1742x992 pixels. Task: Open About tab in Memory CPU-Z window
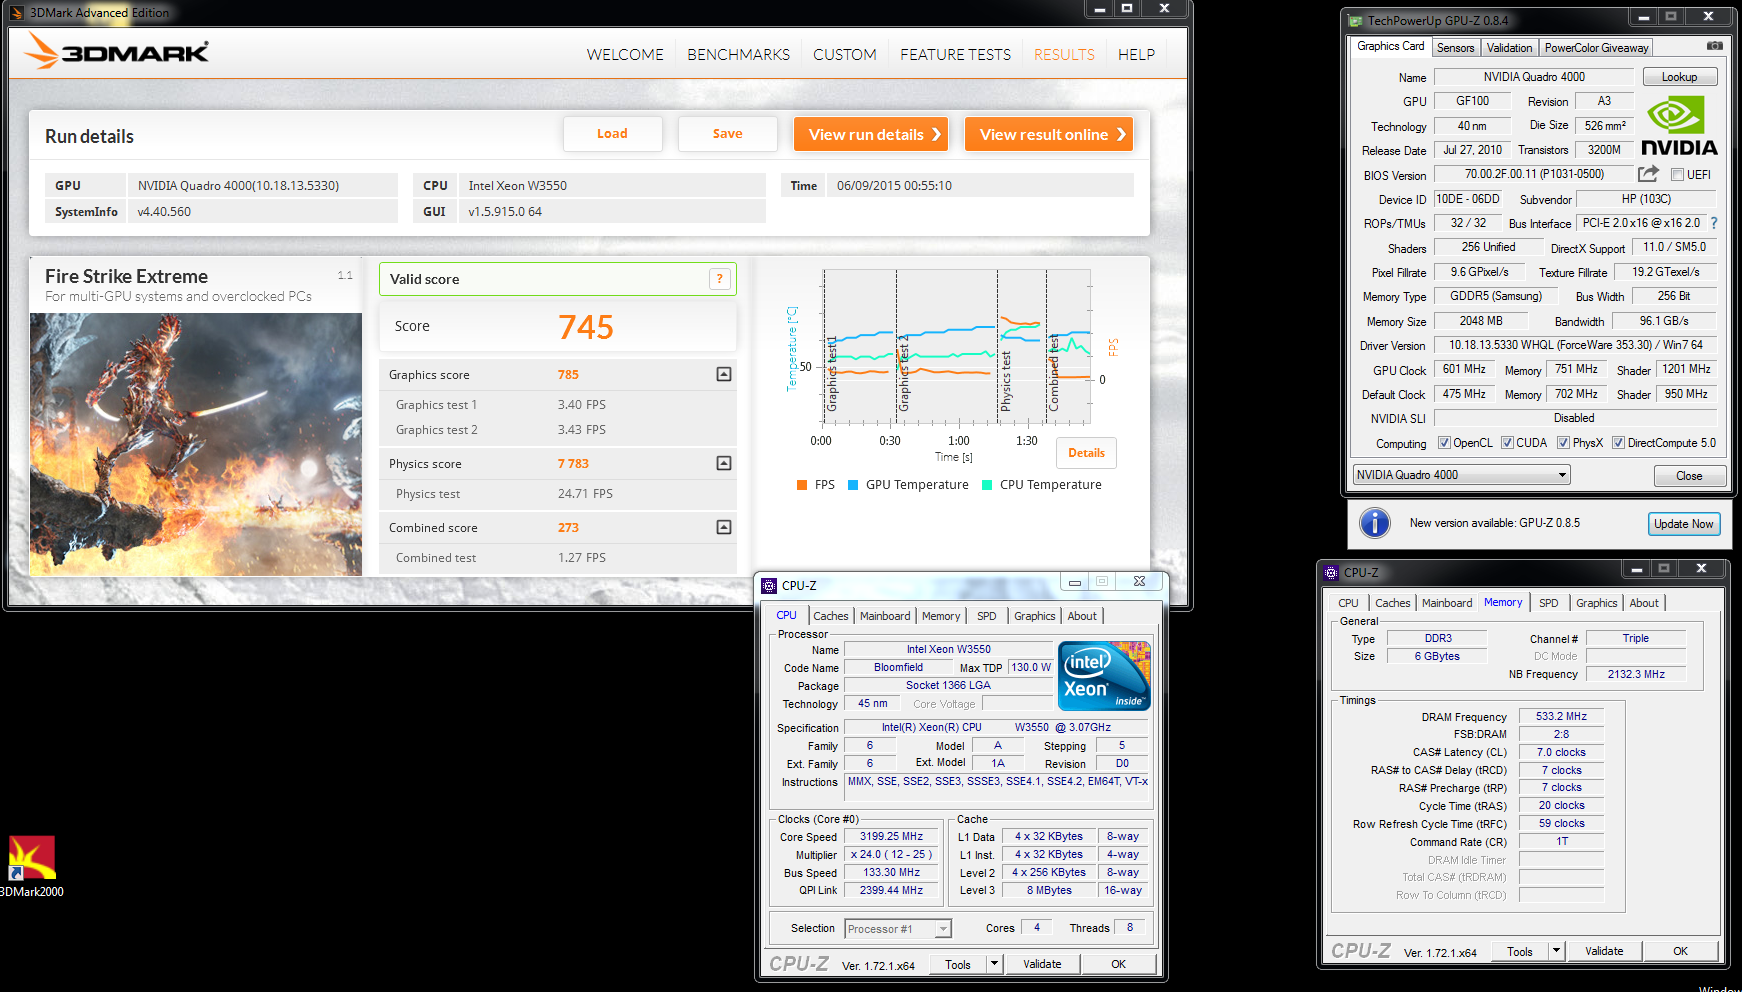click(x=1643, y=603)
